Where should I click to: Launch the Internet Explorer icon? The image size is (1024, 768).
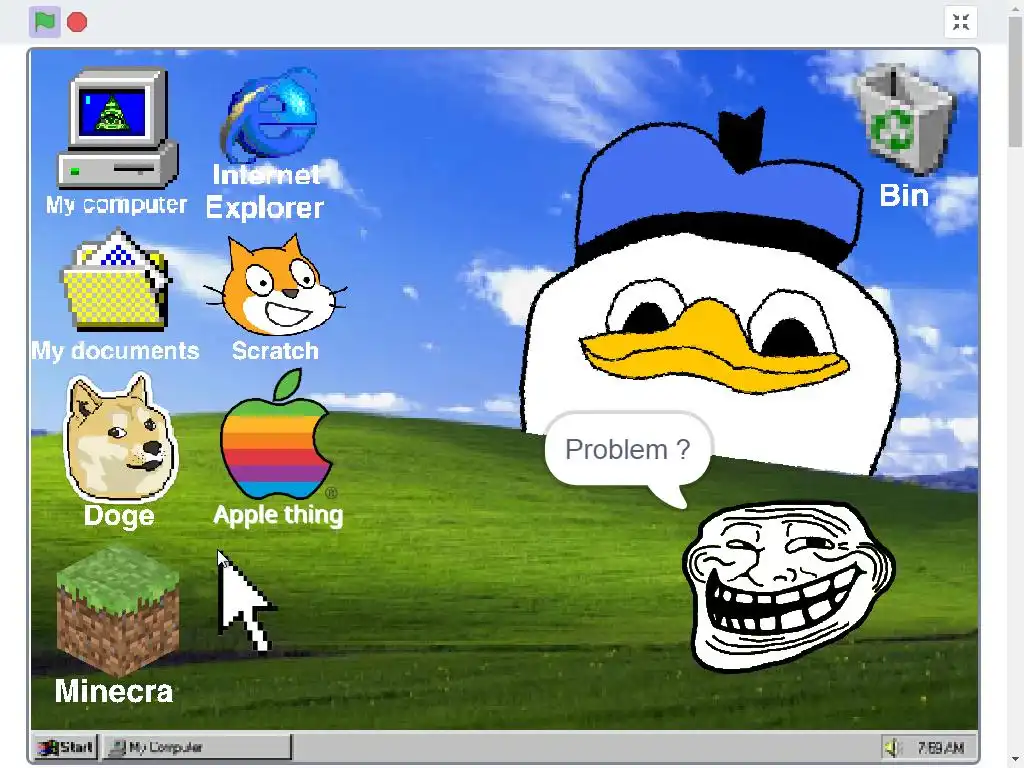269,116
